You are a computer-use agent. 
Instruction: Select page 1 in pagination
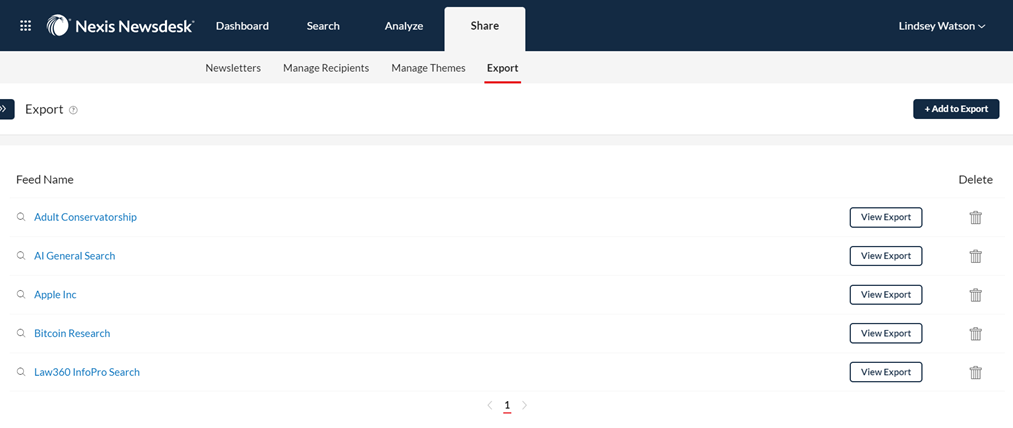point(507,405)
